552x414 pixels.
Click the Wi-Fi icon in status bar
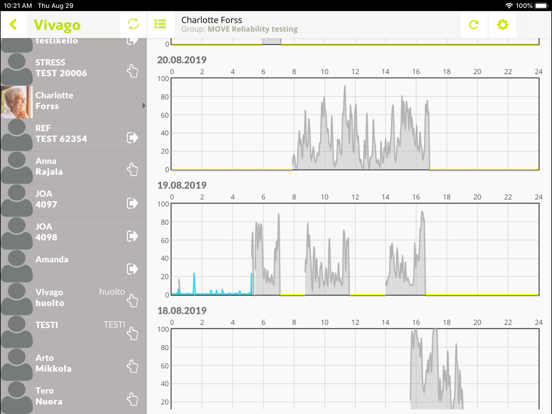click(x=509, y=6)
